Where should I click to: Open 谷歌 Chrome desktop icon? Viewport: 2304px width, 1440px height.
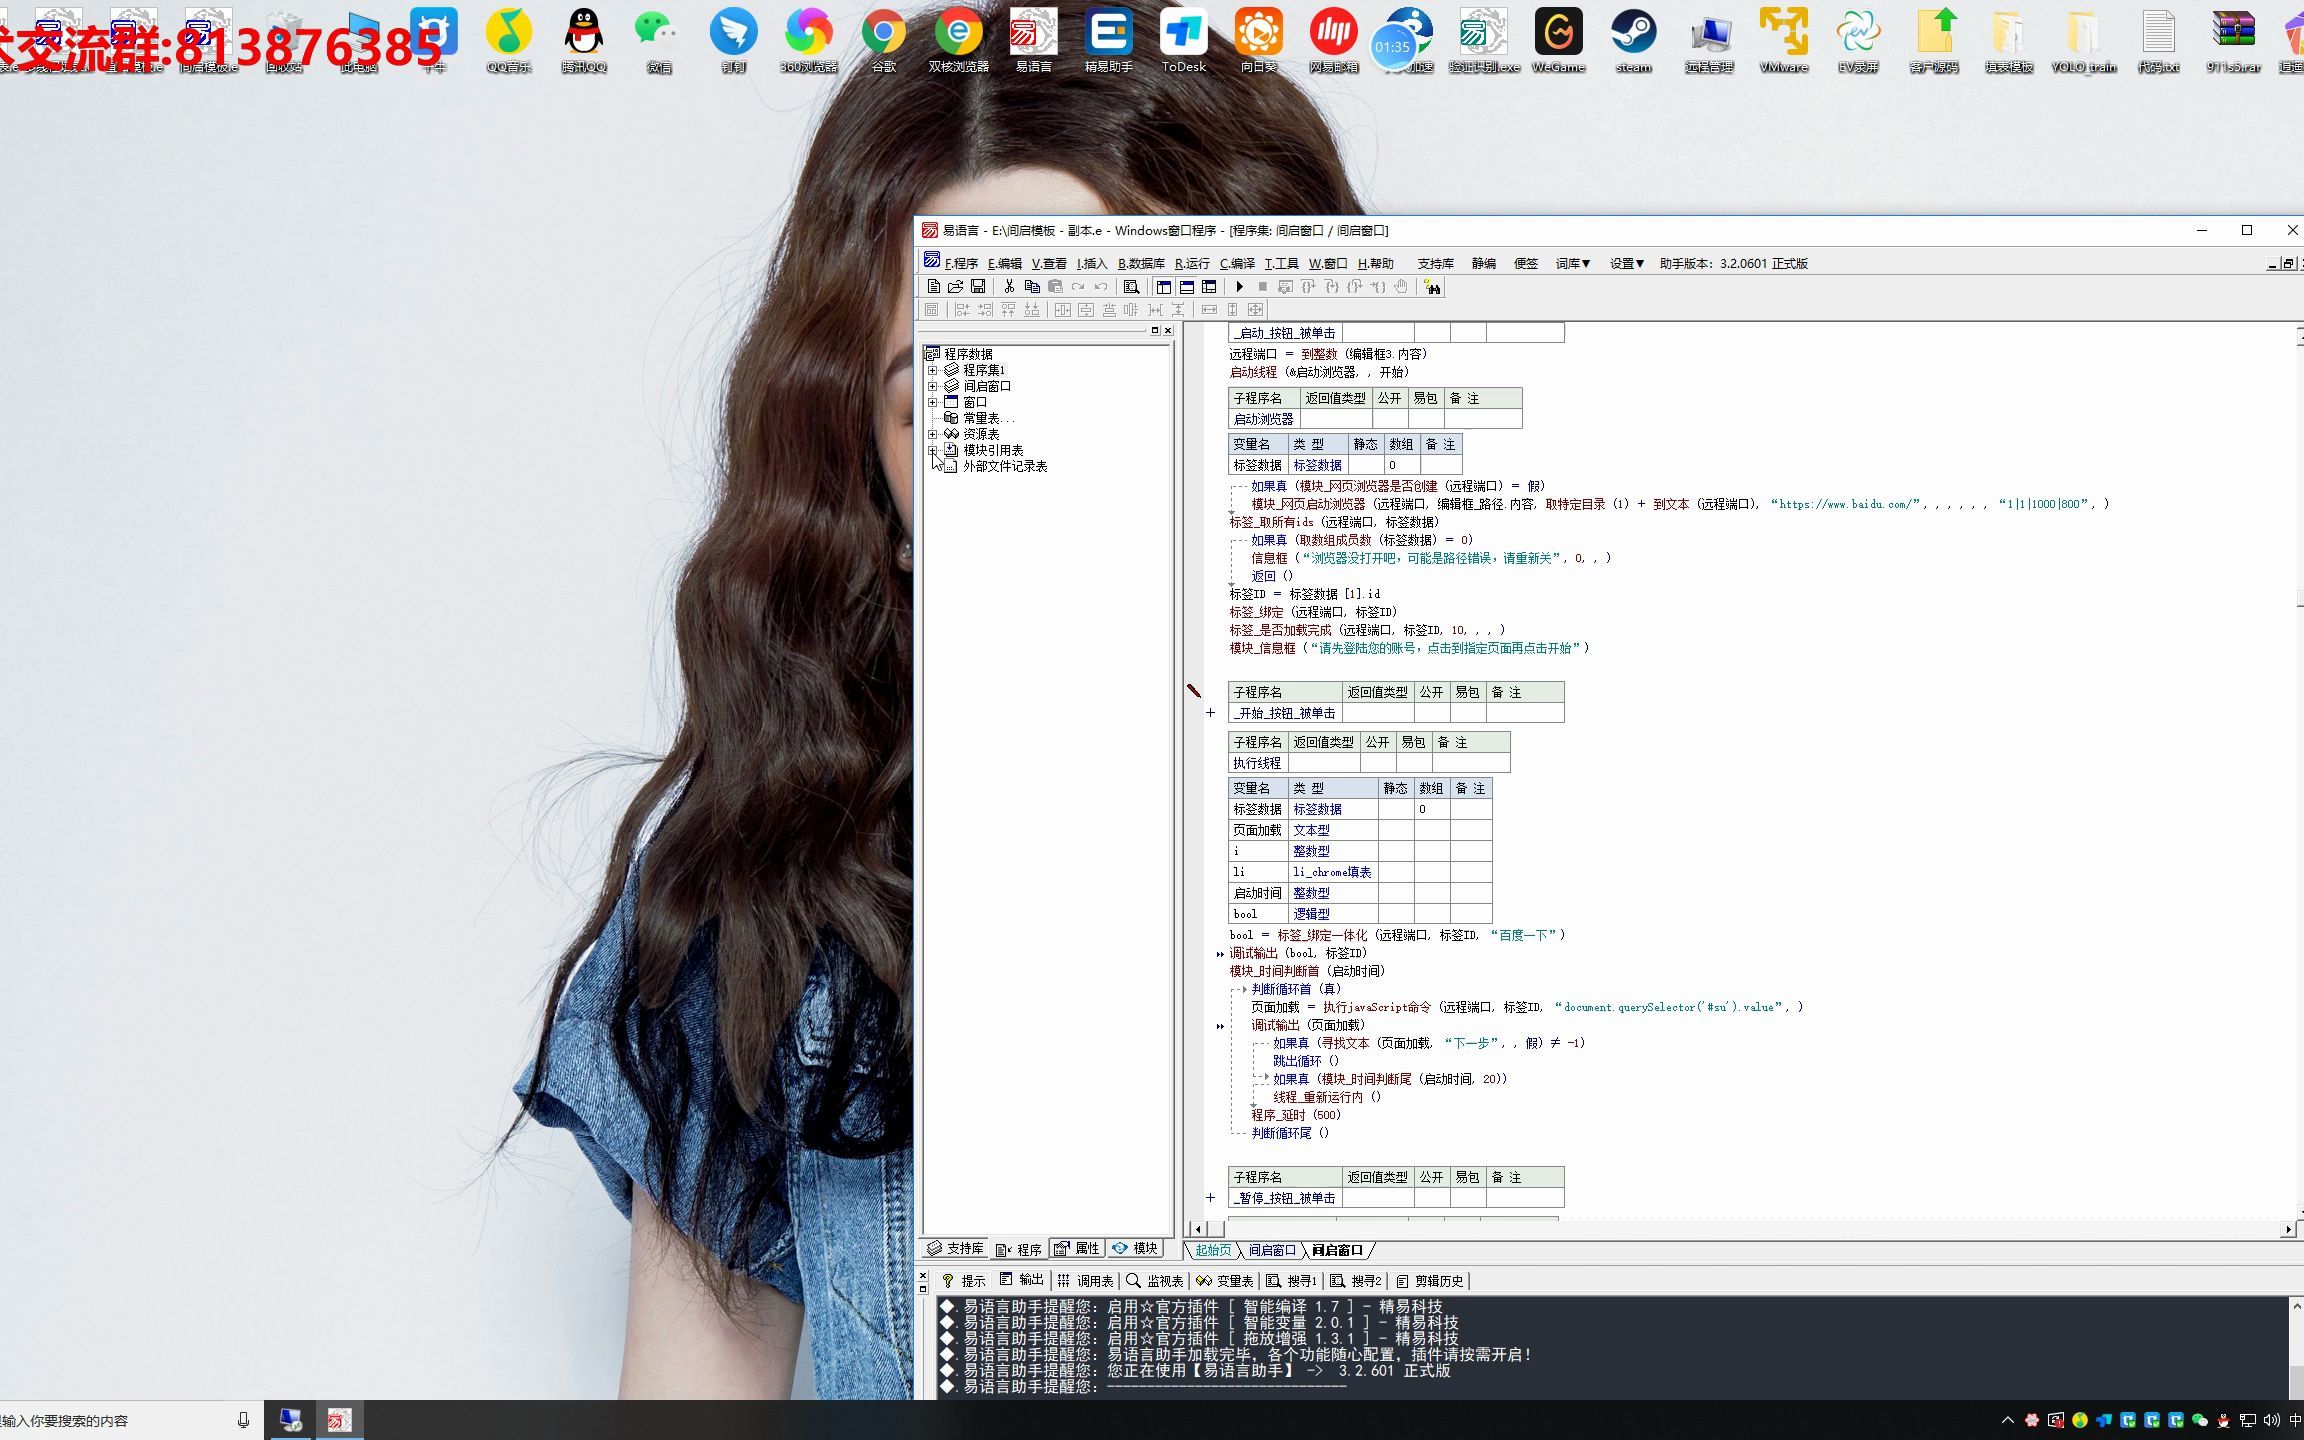[x=884, y=40]
